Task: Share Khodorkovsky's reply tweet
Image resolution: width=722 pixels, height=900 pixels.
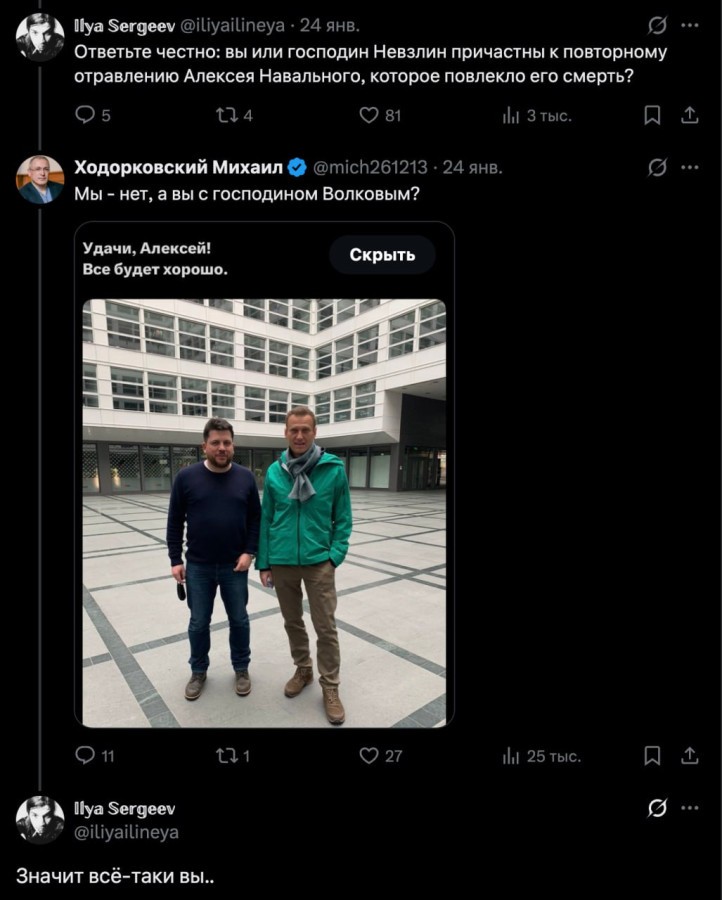Action: coord(689,756)
